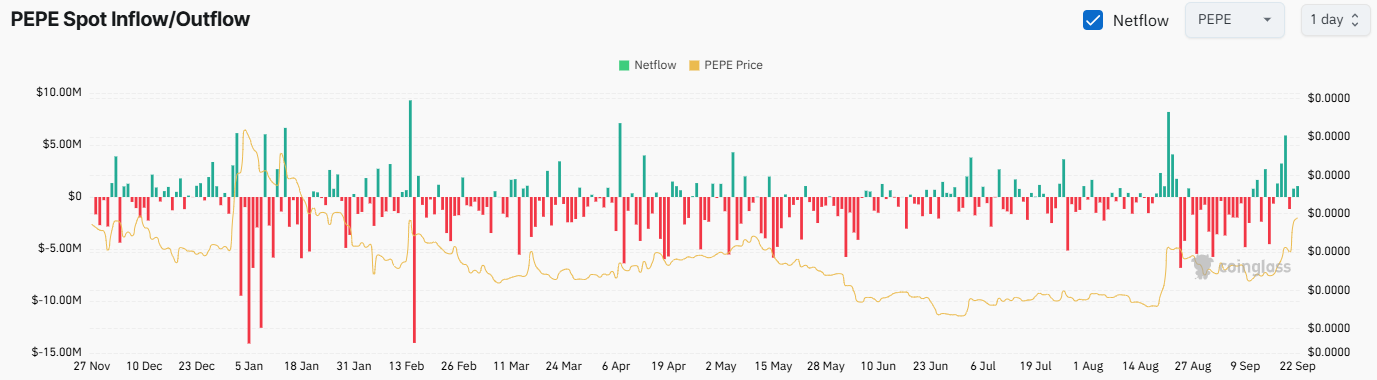Click the 31 Jan date label

tap(354, 366)
